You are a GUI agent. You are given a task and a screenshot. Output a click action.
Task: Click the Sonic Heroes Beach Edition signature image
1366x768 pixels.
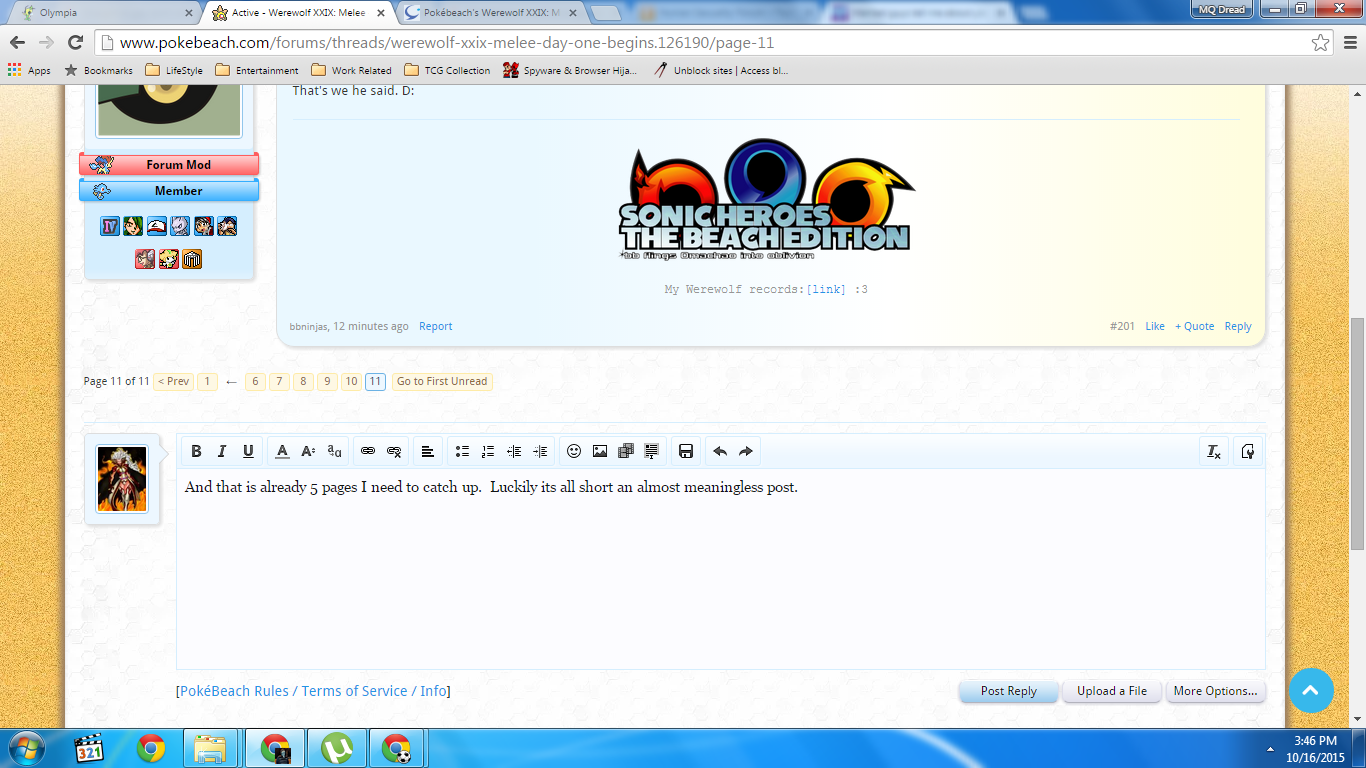tap(766, 200)
